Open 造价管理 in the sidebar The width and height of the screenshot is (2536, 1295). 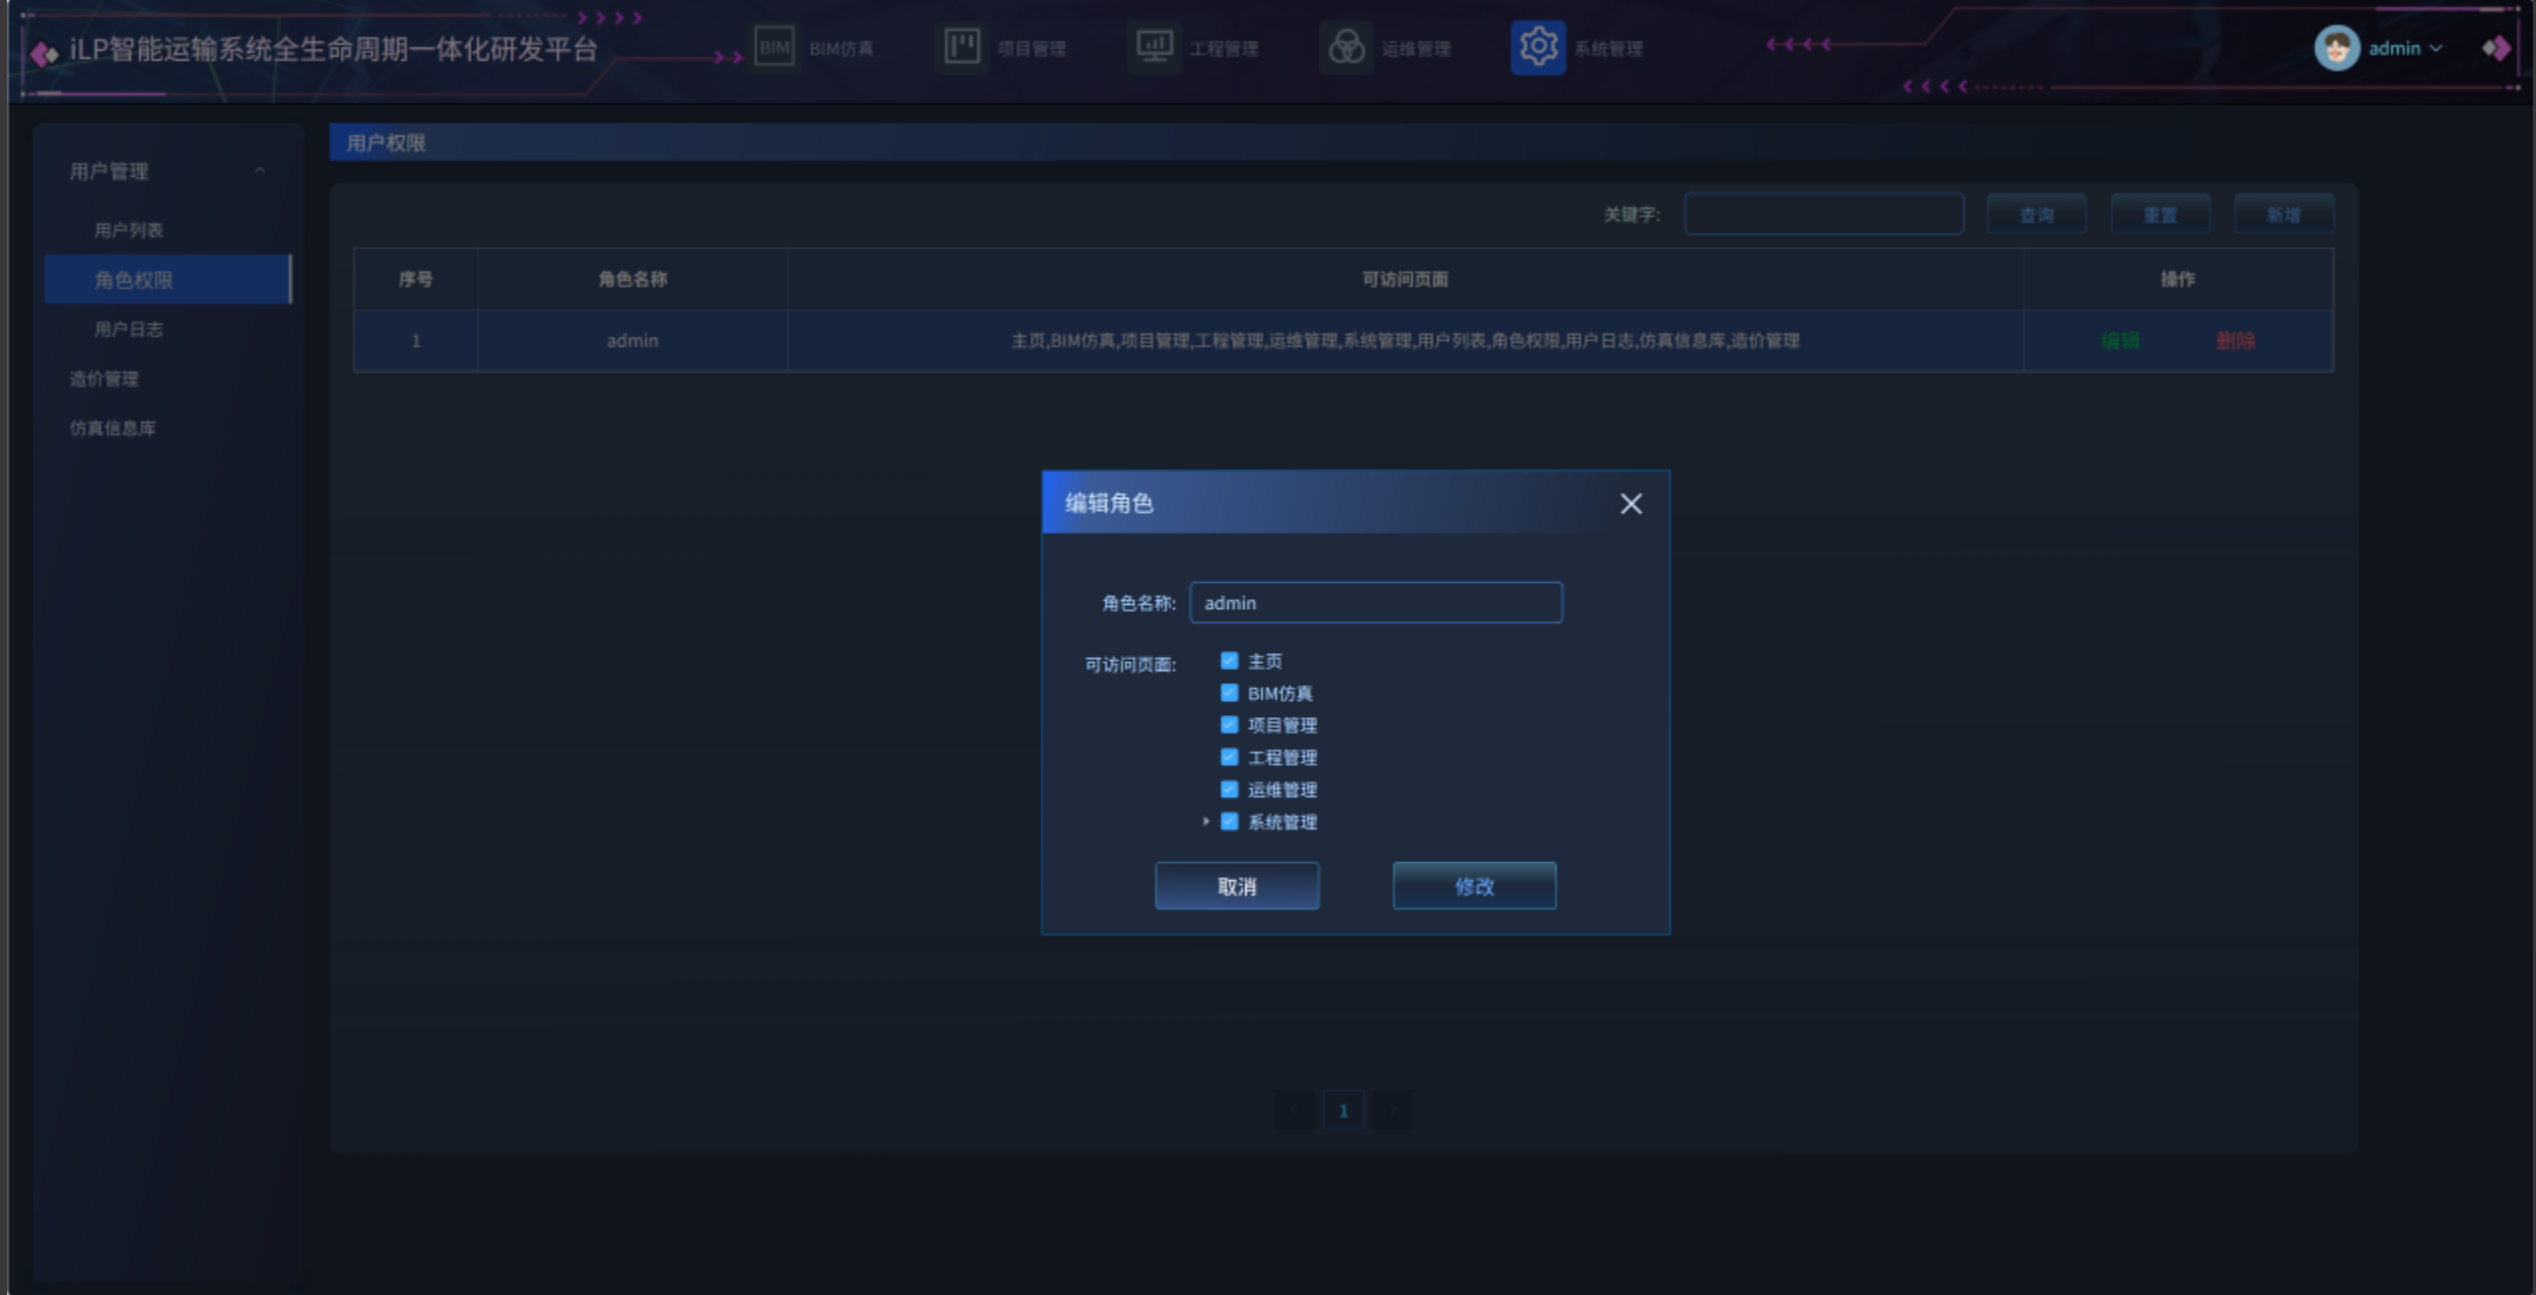tap(104, 379)
